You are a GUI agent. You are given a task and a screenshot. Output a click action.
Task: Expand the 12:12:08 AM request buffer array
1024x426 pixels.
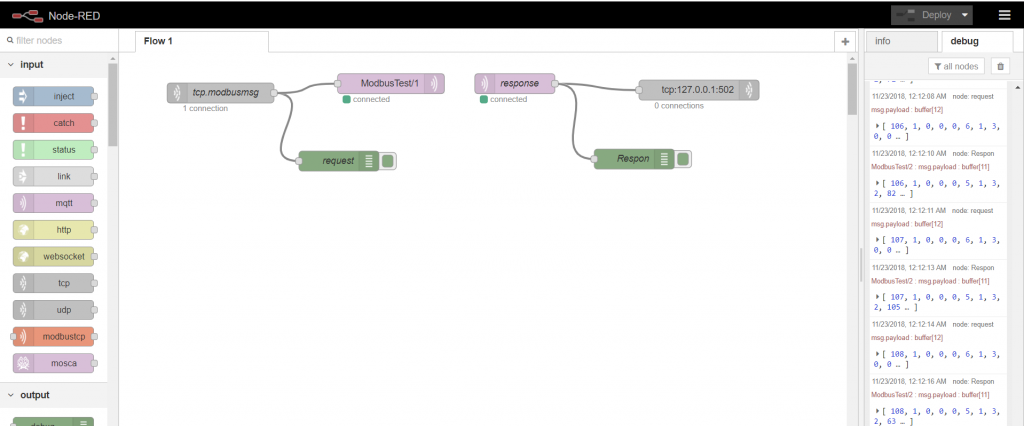878,125
